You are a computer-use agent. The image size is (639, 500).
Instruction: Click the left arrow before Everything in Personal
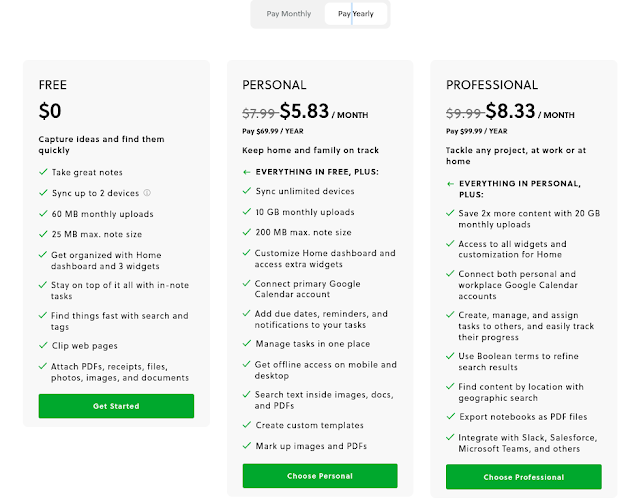point(450,183)
